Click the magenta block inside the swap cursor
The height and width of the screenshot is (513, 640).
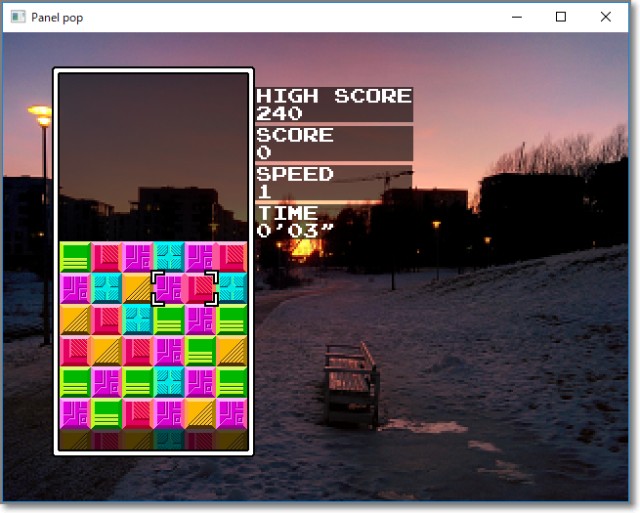(169, 288)
